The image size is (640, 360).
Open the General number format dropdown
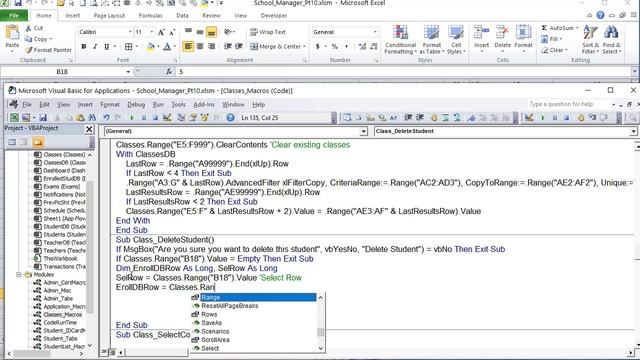pos(375,32)
